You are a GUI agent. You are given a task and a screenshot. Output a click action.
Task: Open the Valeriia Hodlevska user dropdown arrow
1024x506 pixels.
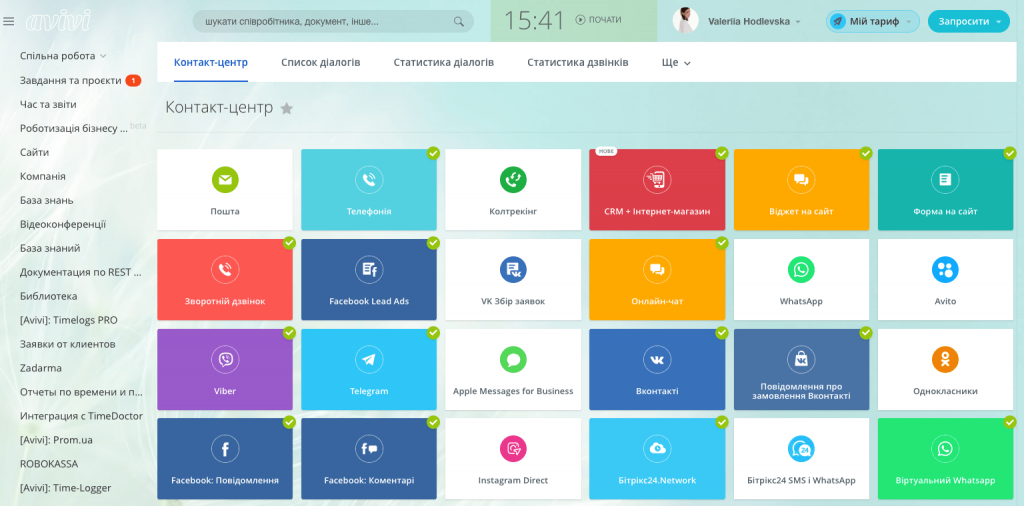point(798,22)
